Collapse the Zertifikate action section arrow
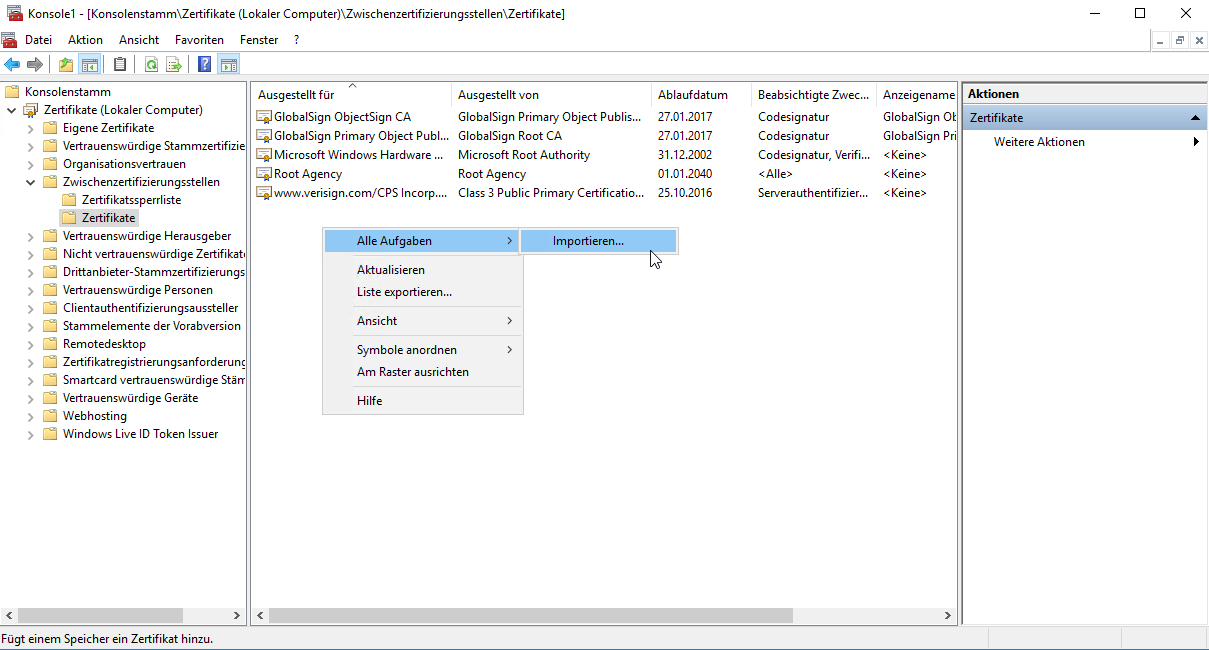Image resolution: width=1209 pixels, height=650 pixels. pyautogui.click(x=1194, y=118)
